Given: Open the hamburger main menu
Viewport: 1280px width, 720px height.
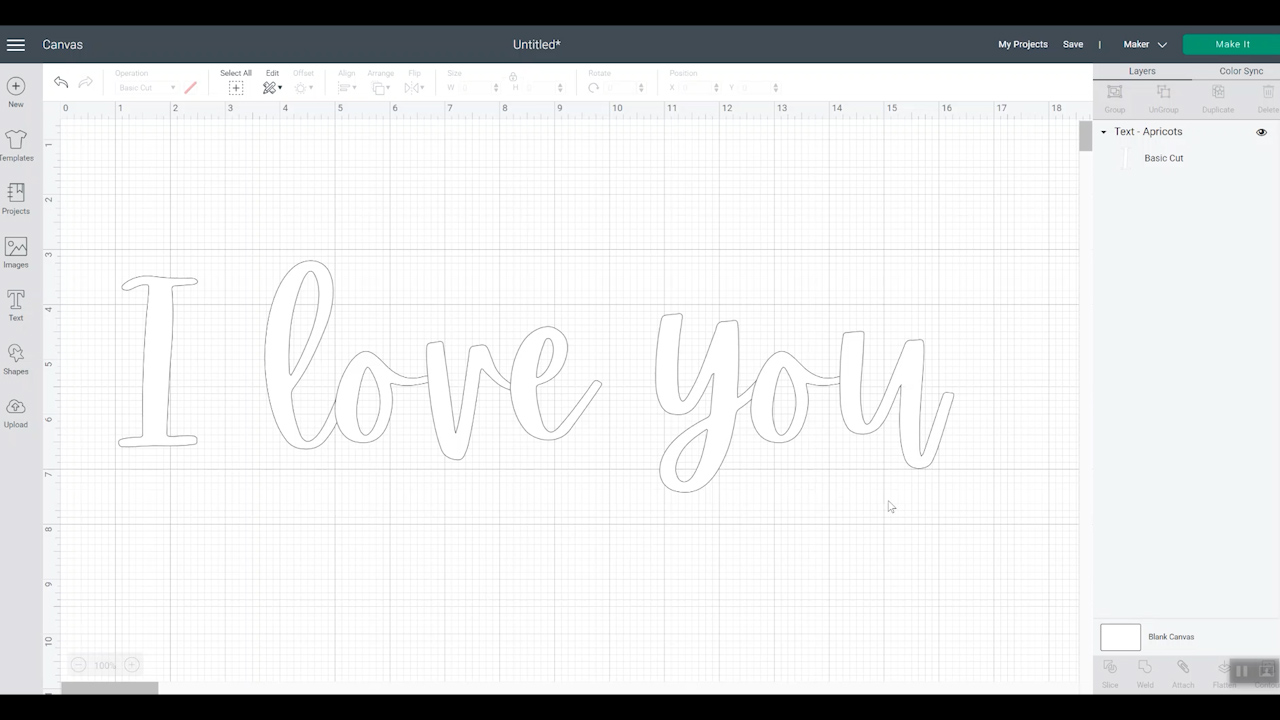Looking at the screenshot, I should click(16, 45).
